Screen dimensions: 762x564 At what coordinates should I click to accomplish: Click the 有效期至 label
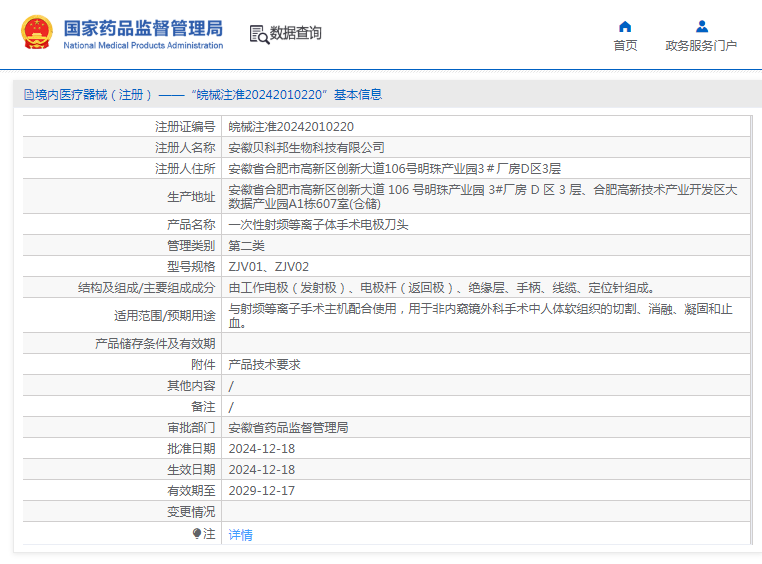click(191, 491)
